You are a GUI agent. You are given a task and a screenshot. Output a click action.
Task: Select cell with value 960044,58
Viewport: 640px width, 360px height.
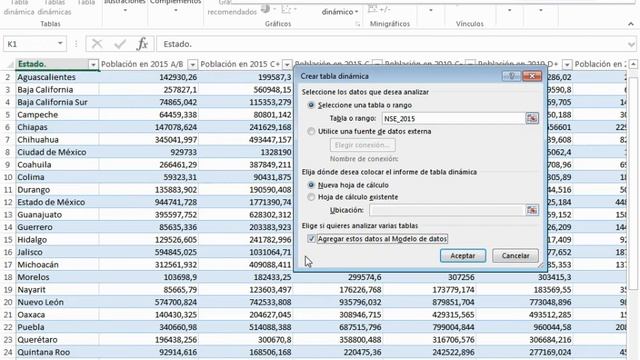(524, 327)
